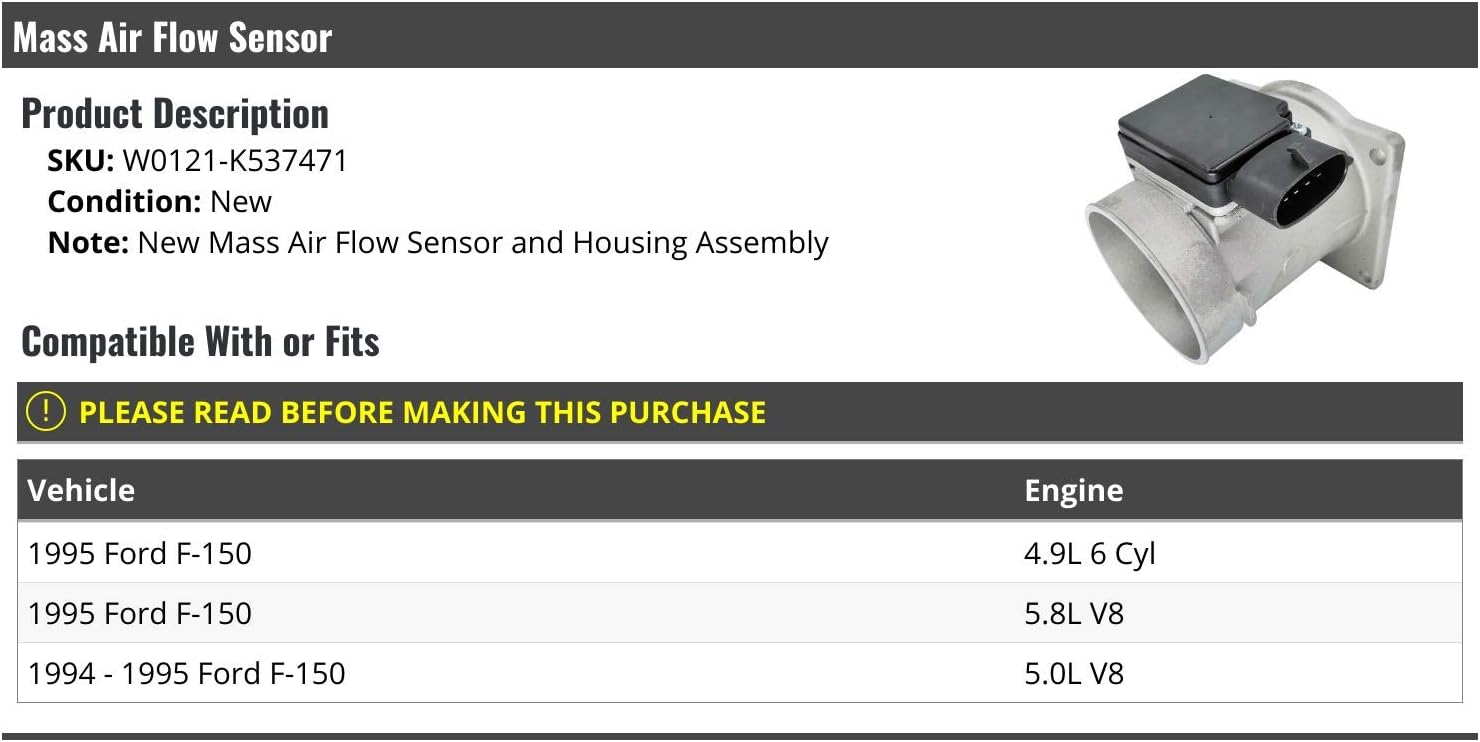Click the Engine column header
The image size is (1480, 742).
pyautogui.click(x=1073, y=490)
